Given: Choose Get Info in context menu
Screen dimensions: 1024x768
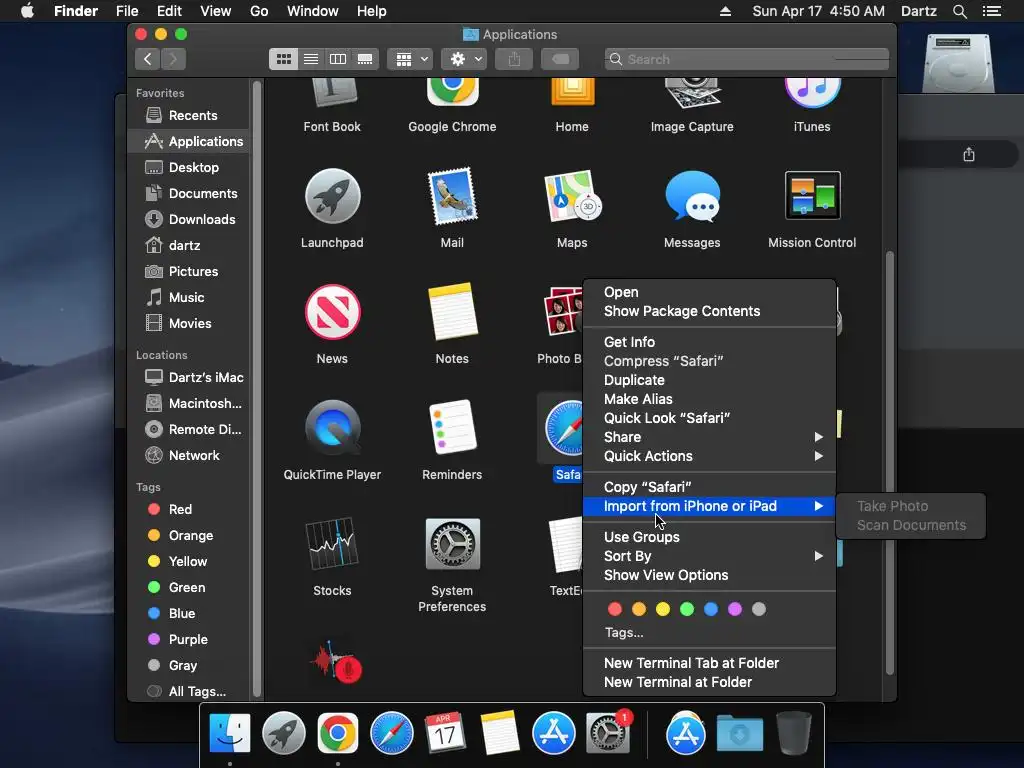Looking at the screenshot, I should tap(709, 342).
